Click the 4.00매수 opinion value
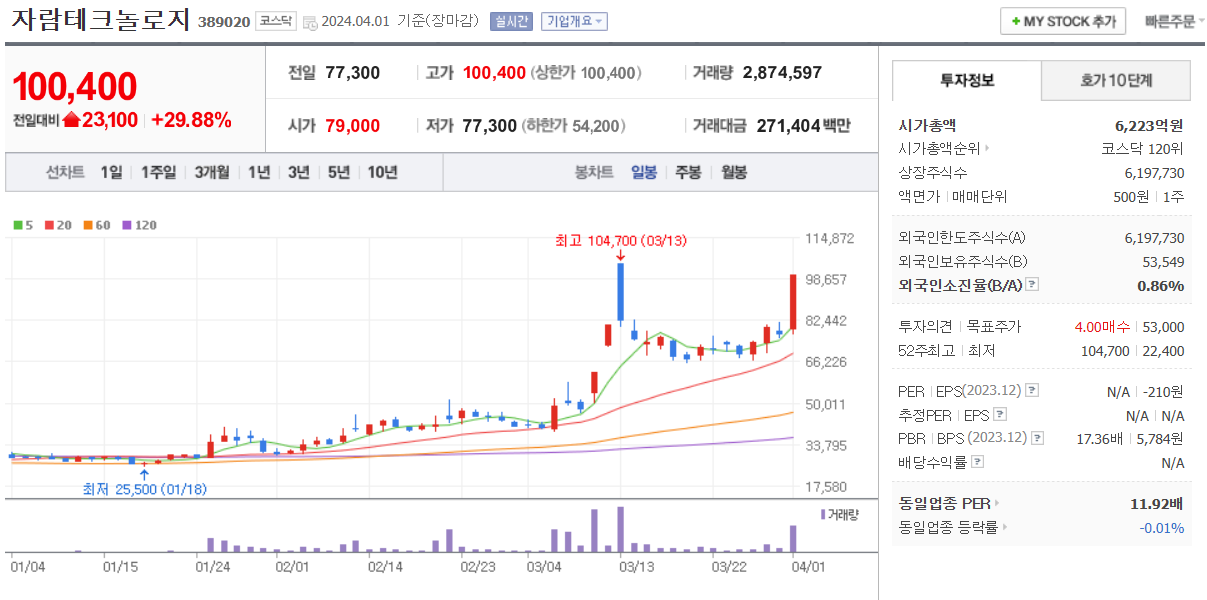 tap(1103, 327)
